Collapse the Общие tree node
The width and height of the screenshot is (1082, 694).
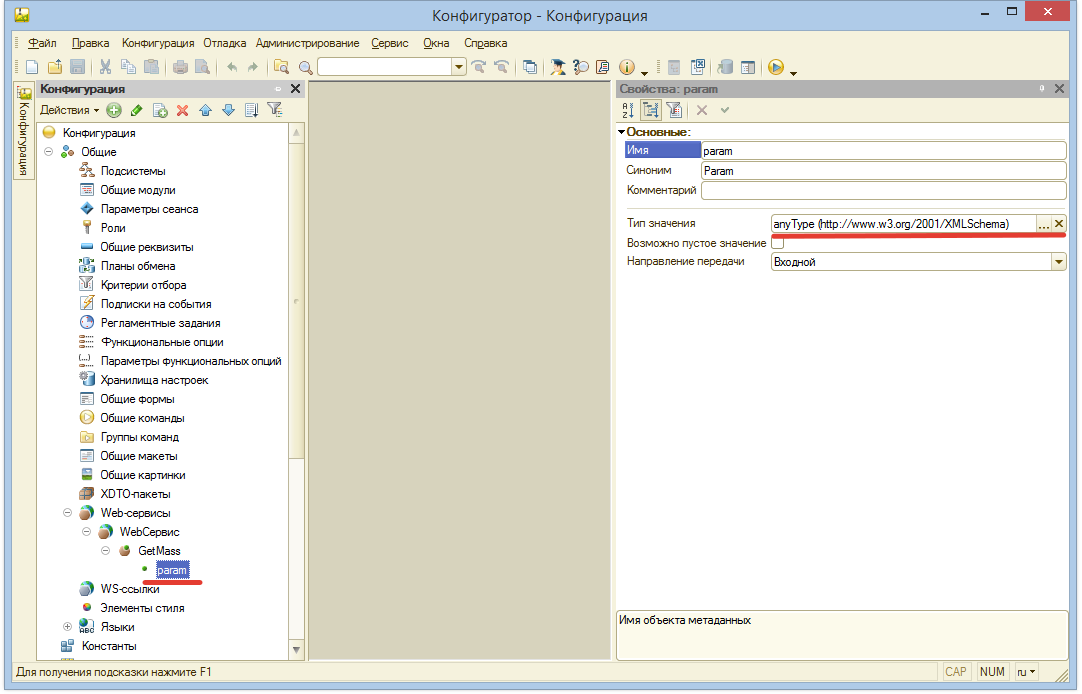tap(48, 152)
